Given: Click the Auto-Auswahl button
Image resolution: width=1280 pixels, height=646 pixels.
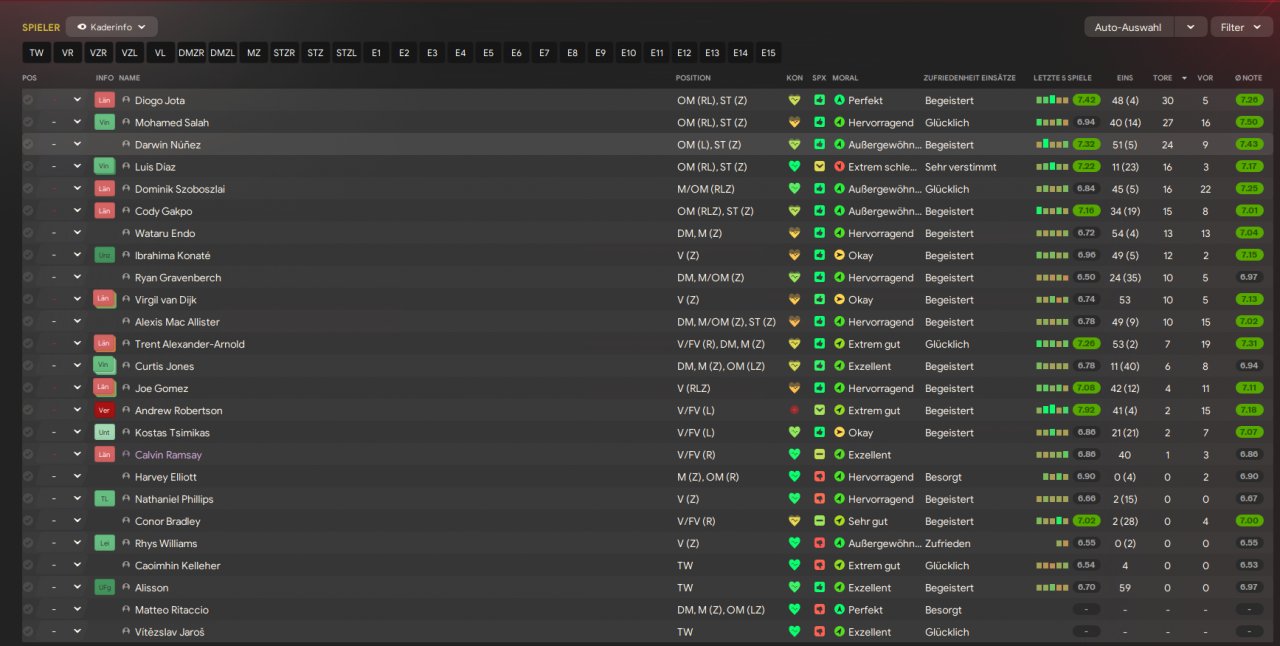Looking at the screenshot, I should pyautogui.click(x=1129, y=27).
